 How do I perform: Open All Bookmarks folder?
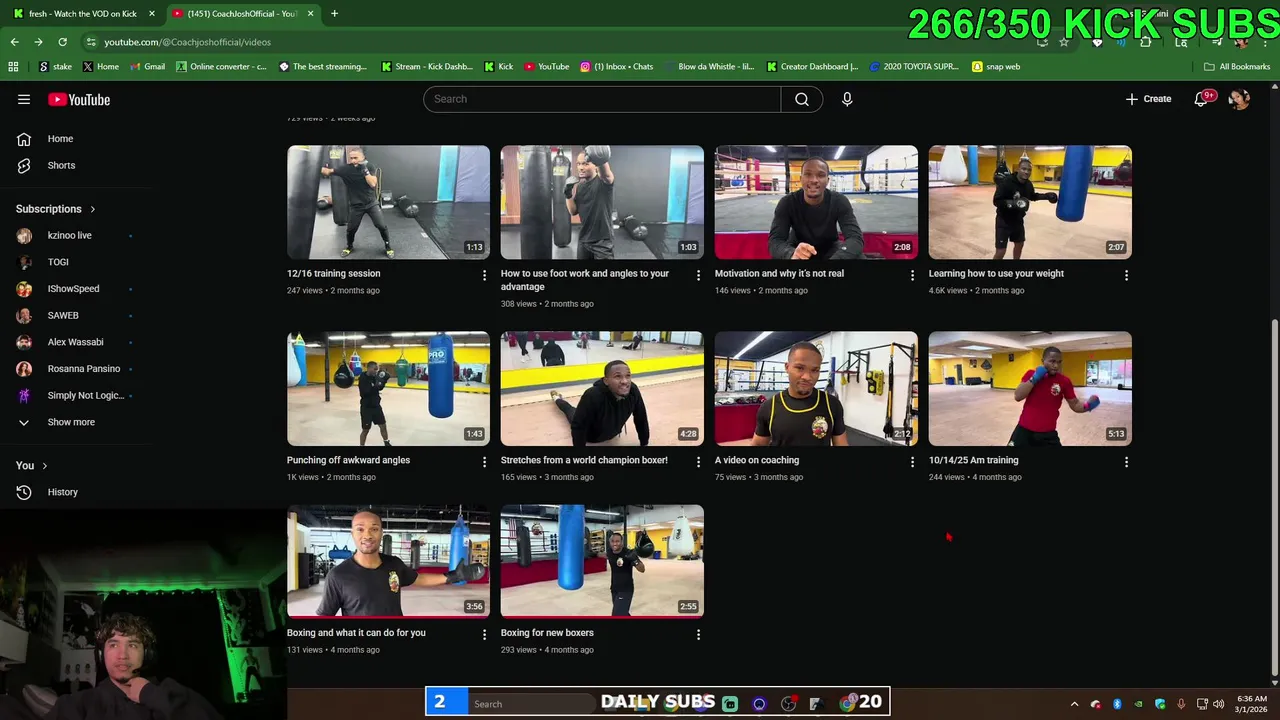[x=1237, y=67]
